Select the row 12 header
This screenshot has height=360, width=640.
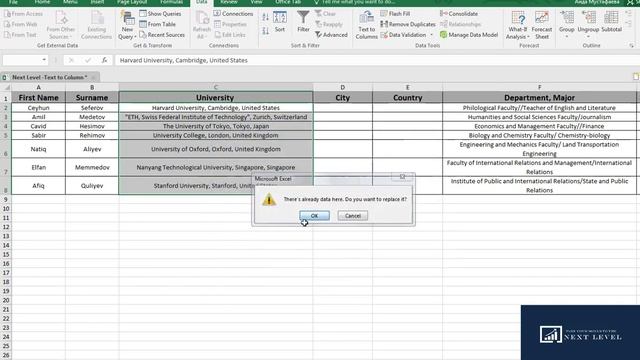coord(6,227)
